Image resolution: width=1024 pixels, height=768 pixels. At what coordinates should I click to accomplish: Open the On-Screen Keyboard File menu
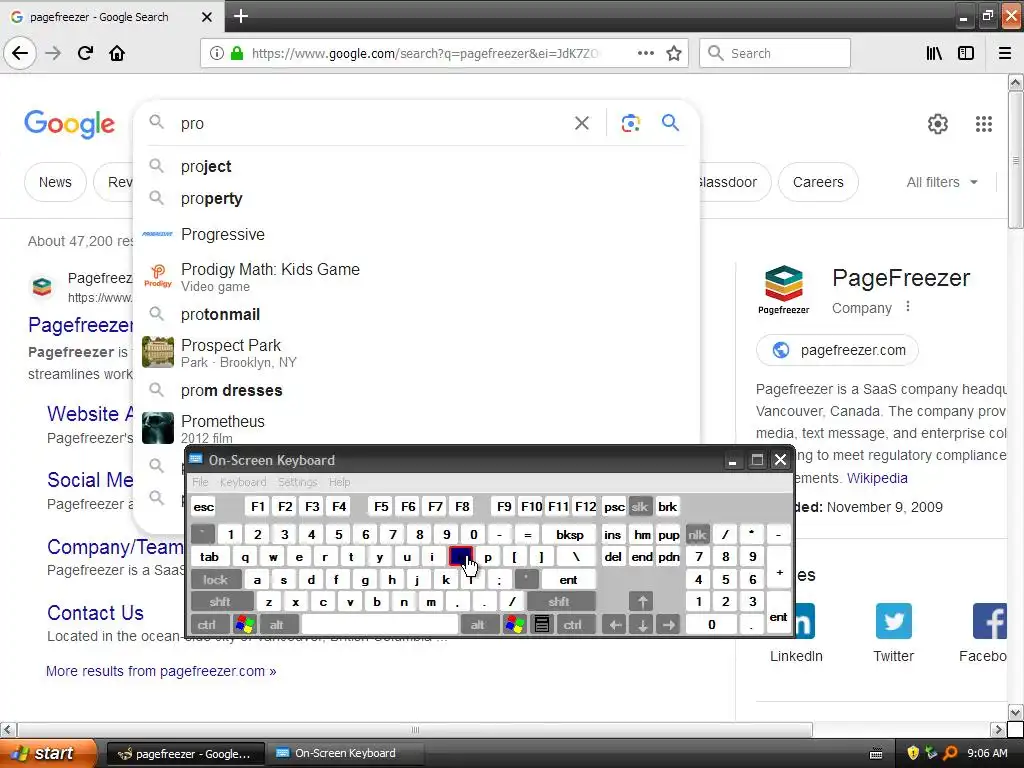click(200, 482)
